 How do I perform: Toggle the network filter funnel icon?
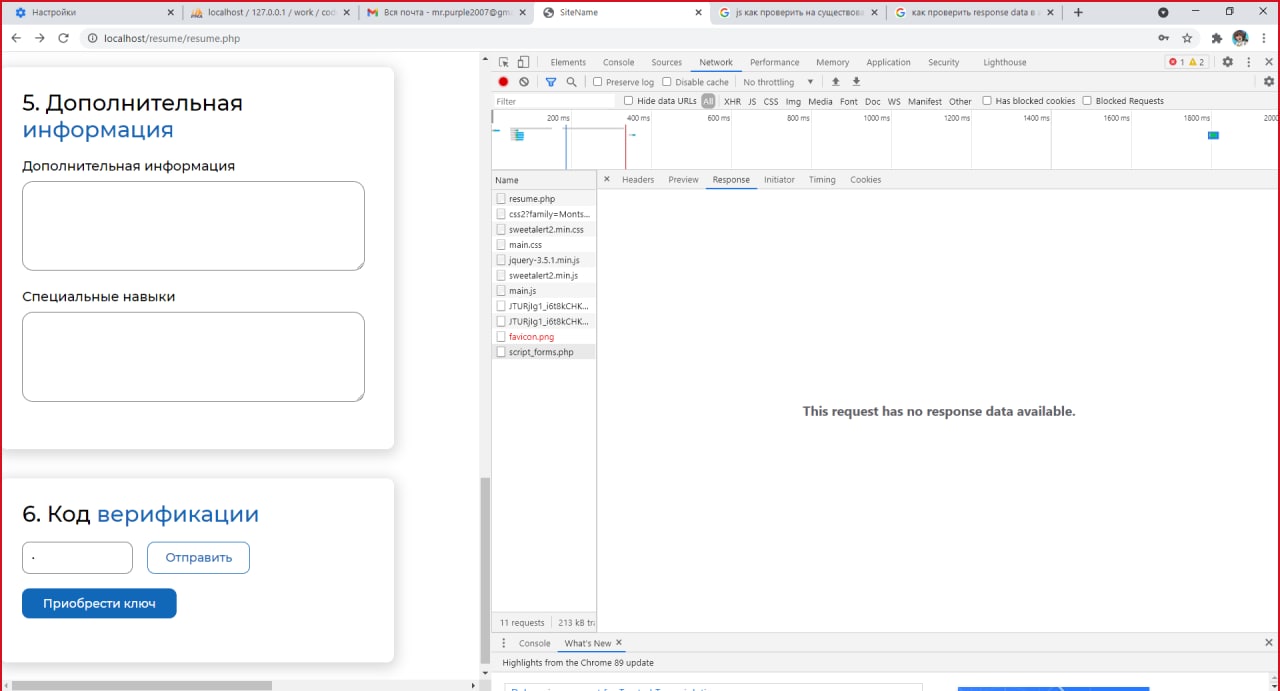pyautogui.click(x=551, y=82)
